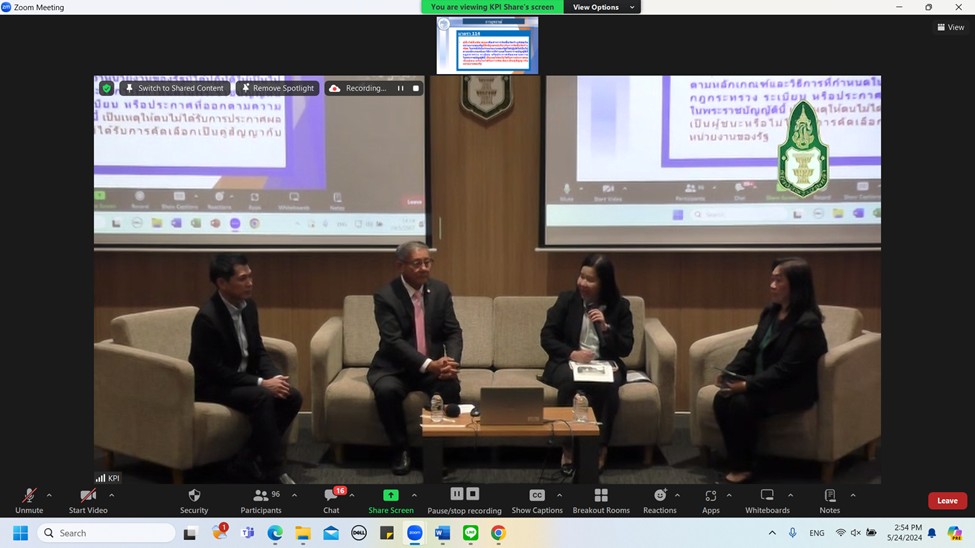Open the Participants panel
The height and width of the screenshot is (548, 975).
point(261,501)
